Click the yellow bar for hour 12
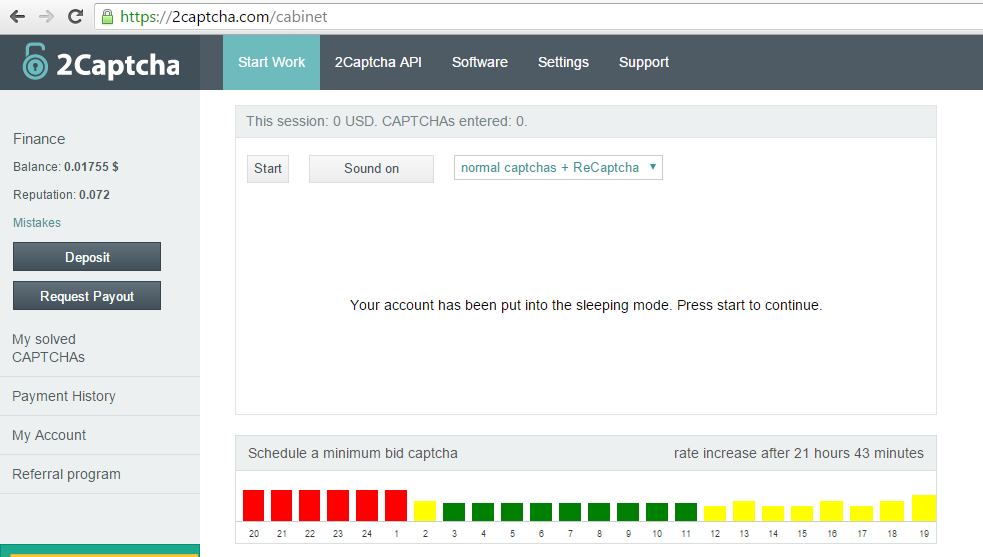Screen dimensions: 983x557 715,513
